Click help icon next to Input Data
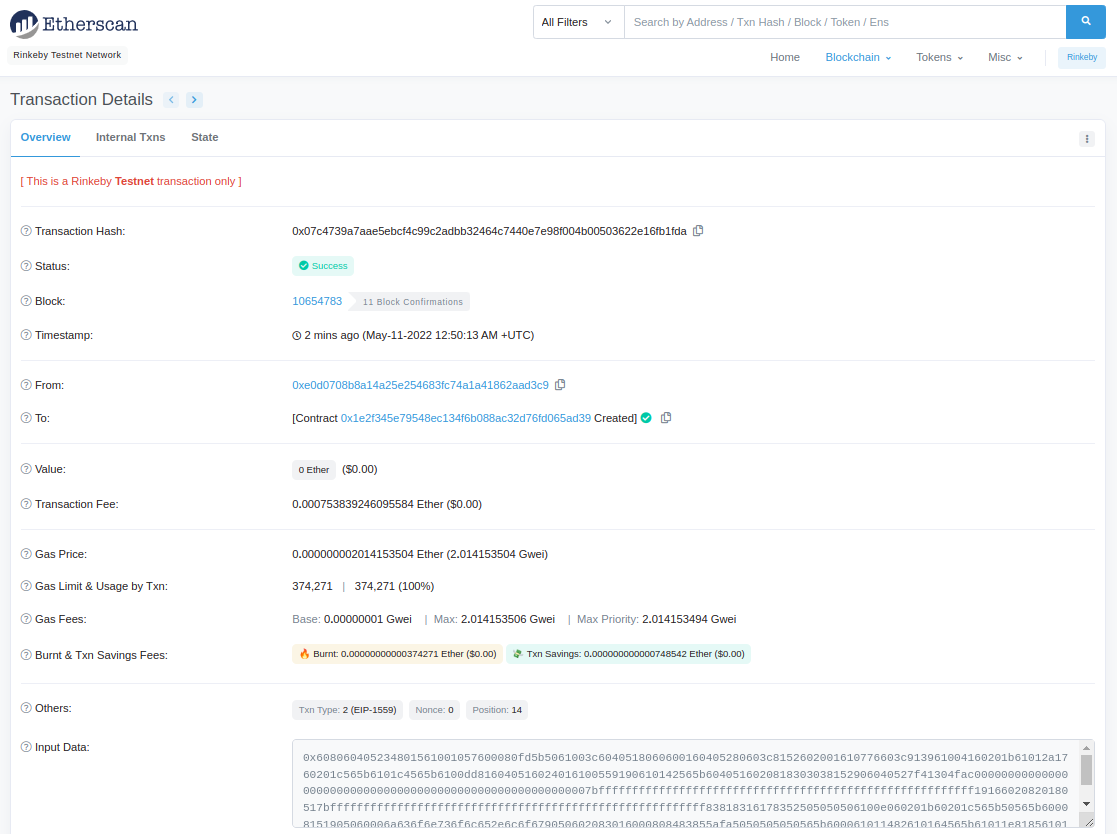 pyautogui.click(x=26, y=747)
